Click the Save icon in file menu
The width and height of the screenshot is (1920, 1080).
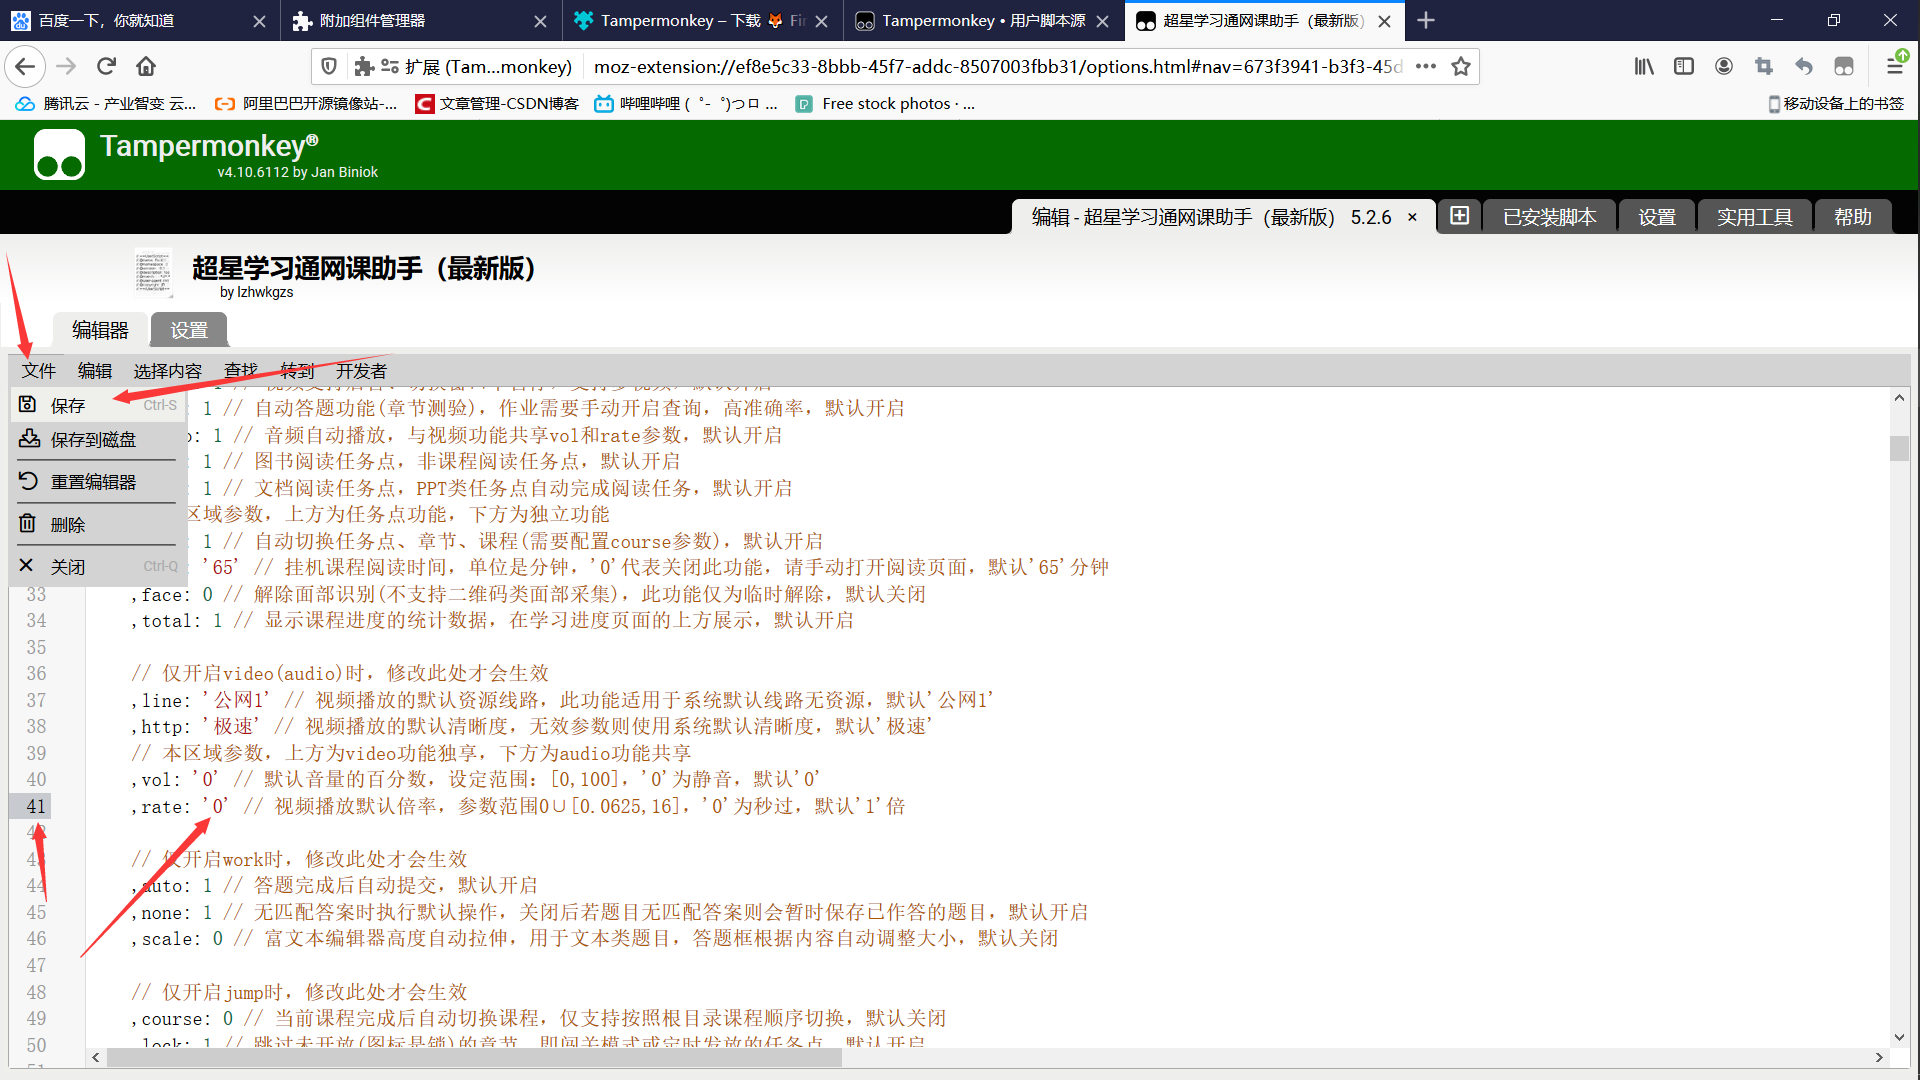tap(28, 405)
